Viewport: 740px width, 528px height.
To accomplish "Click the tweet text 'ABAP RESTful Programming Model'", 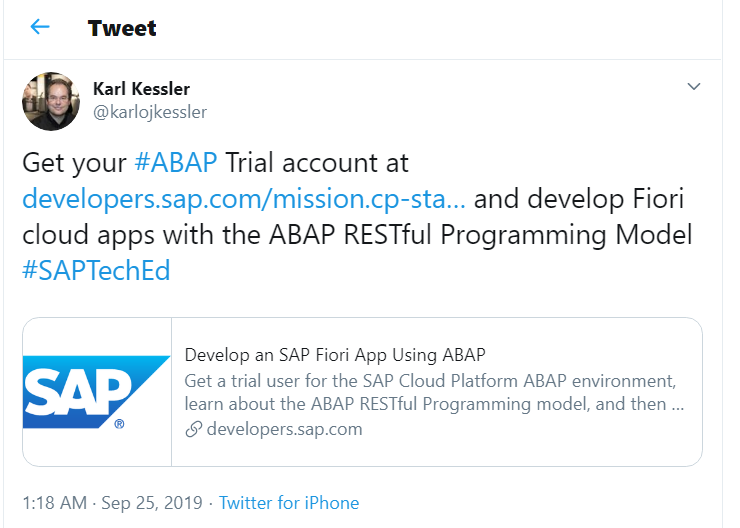I will coord(480,235).
